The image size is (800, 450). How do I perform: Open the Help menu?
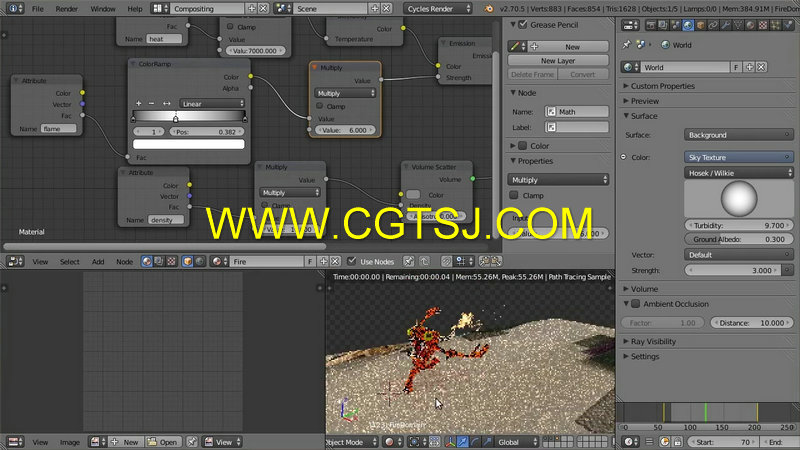[135, 9]
